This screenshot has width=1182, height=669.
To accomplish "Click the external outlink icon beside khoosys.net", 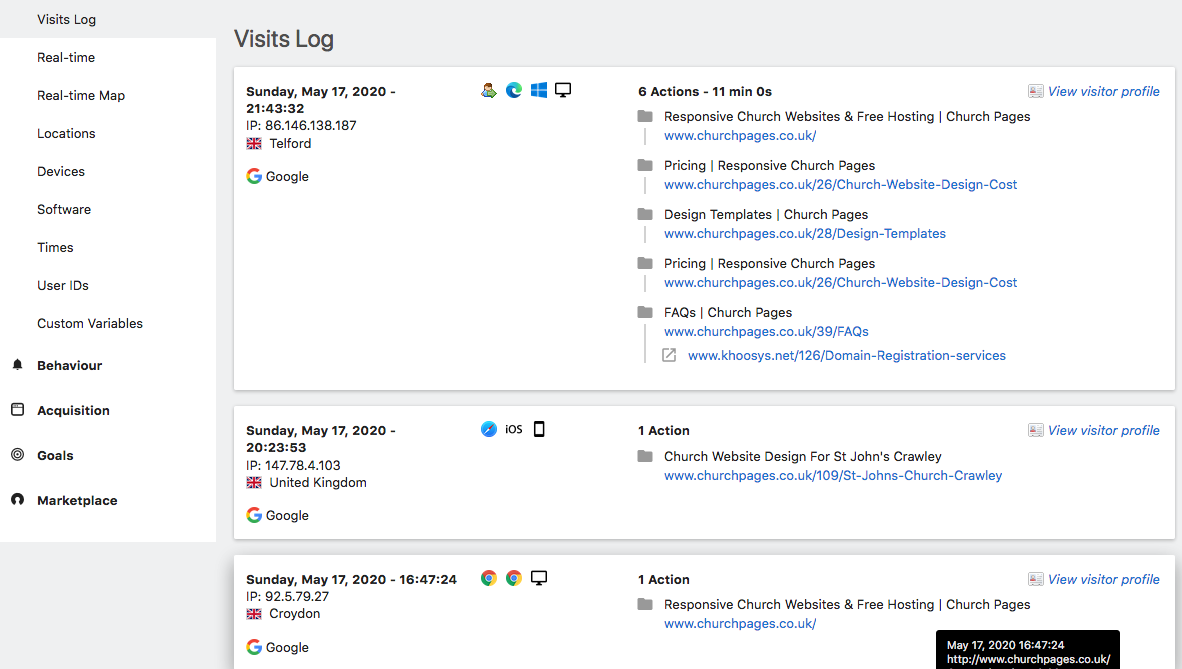I will point(670,355).
